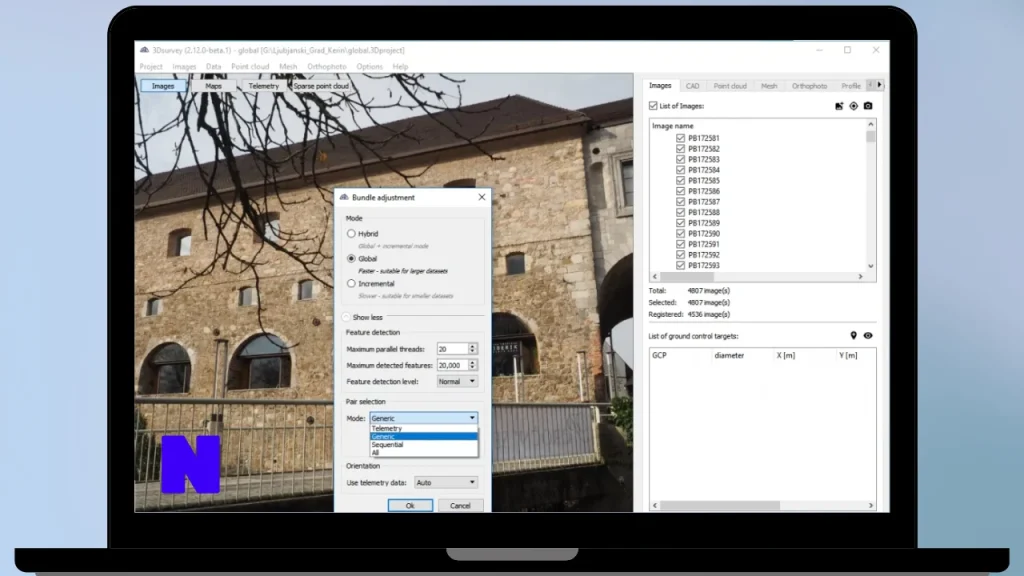Cancel the bundle adjustment dialog
Image resolution: width=1024 pixels, height=576 pixels.
[460, 505]
